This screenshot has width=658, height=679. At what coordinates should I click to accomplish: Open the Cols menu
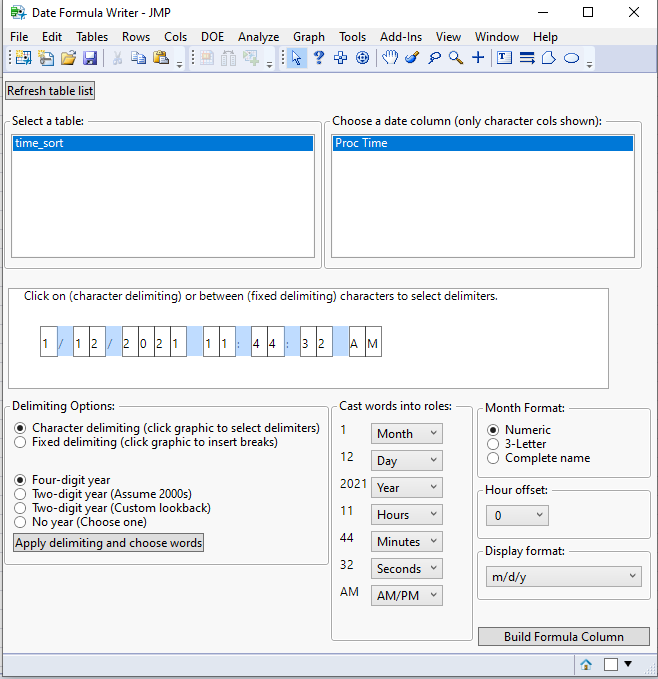pos(175,37)
